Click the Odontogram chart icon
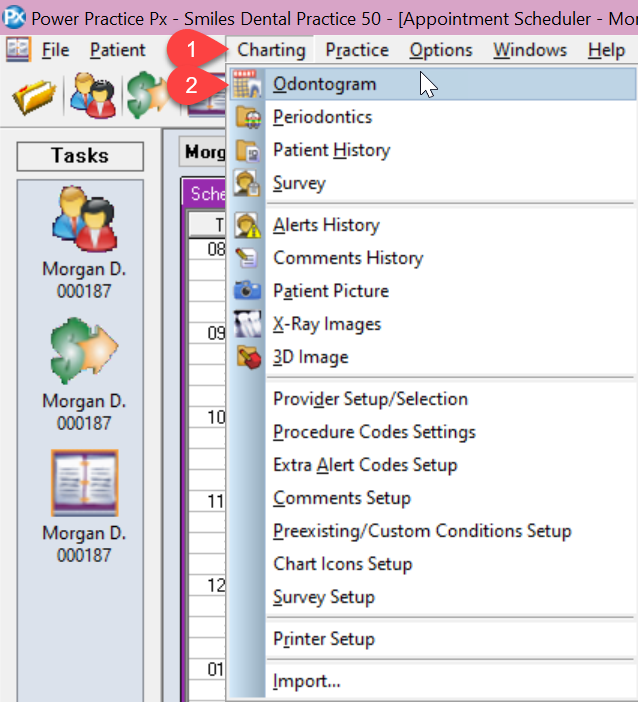638x702 pixels. click(x=247, y=84)
